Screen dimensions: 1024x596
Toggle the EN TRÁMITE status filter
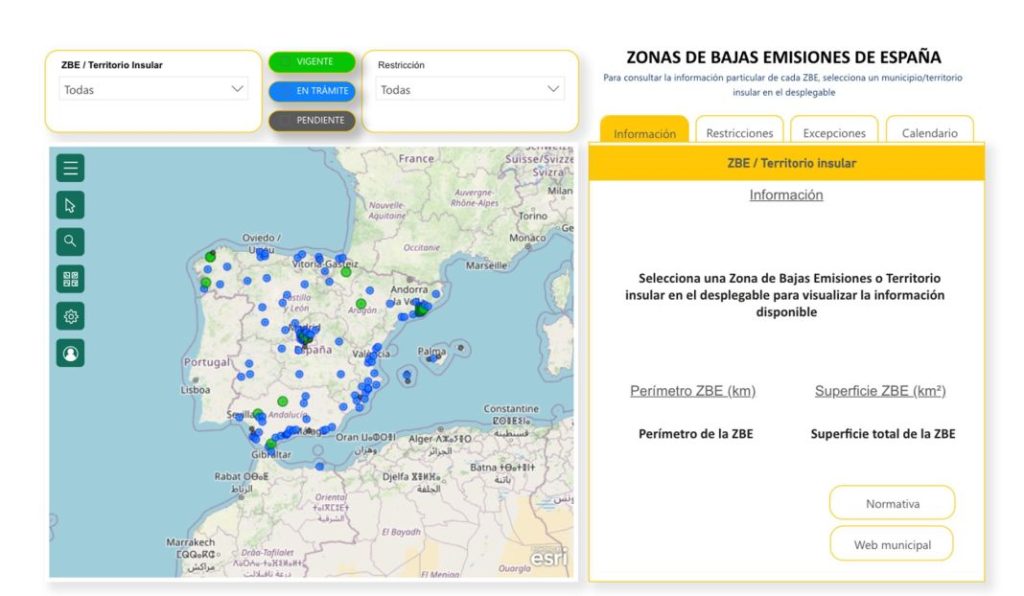(x=315, y=90)
